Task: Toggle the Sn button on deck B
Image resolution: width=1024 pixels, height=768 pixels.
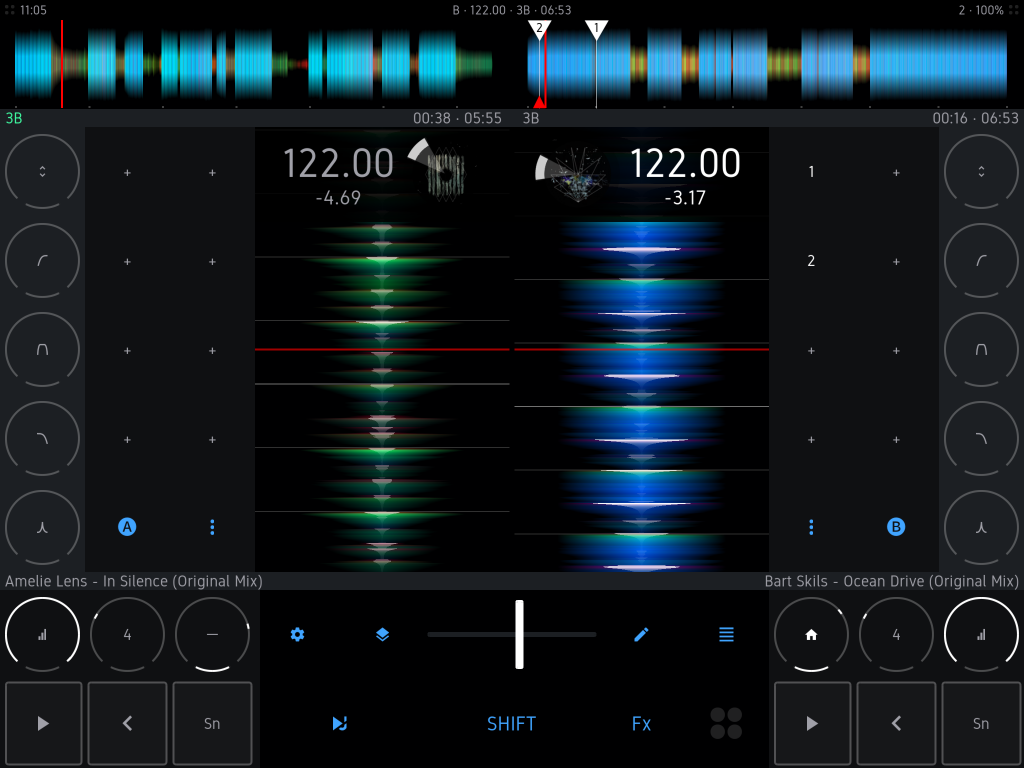Action: 981,724
